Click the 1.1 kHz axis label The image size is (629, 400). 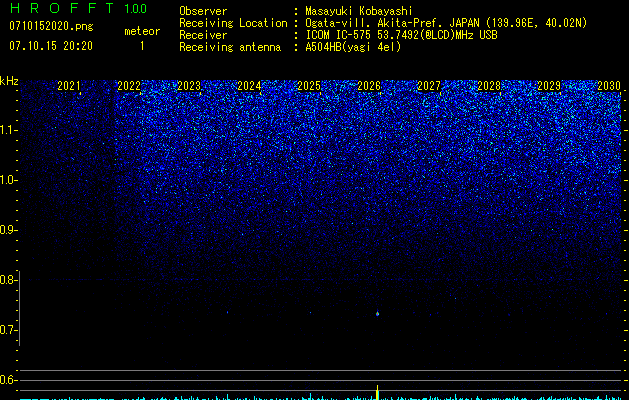[x=8, y=130]
